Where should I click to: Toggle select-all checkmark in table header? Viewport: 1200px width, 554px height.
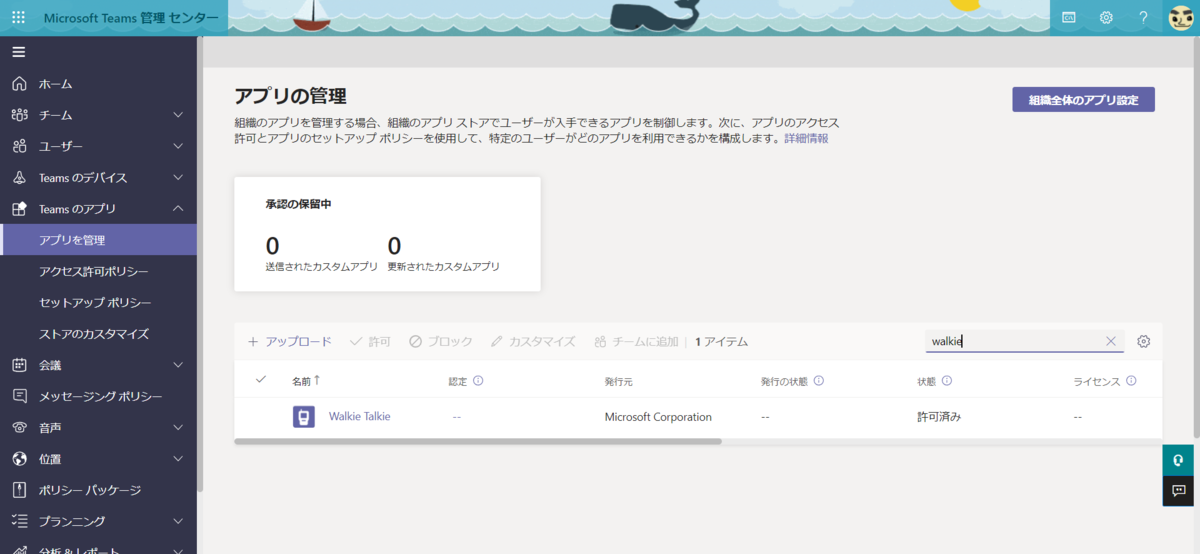(261, 379)
